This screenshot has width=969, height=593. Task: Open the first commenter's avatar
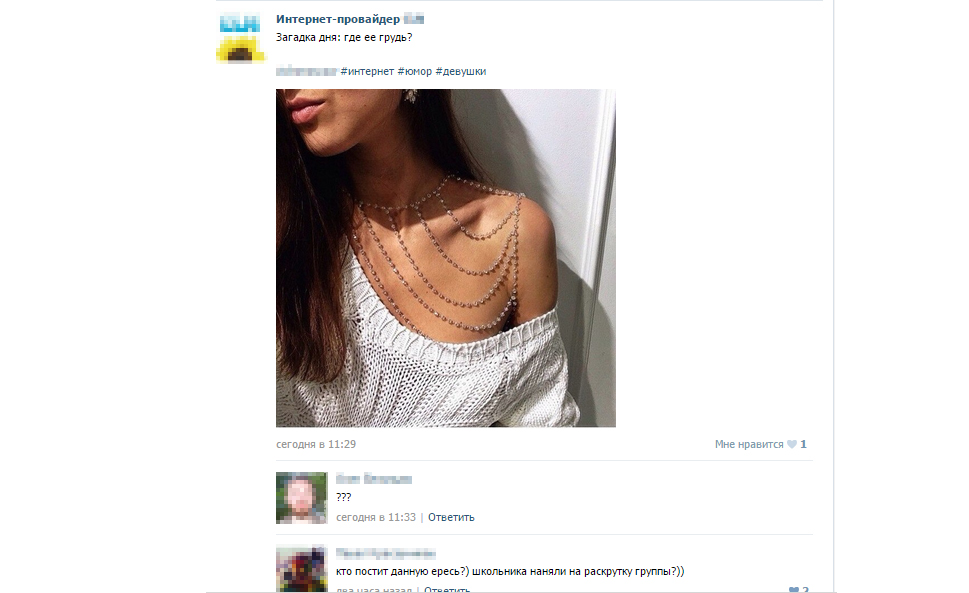(x=302, y=498)
